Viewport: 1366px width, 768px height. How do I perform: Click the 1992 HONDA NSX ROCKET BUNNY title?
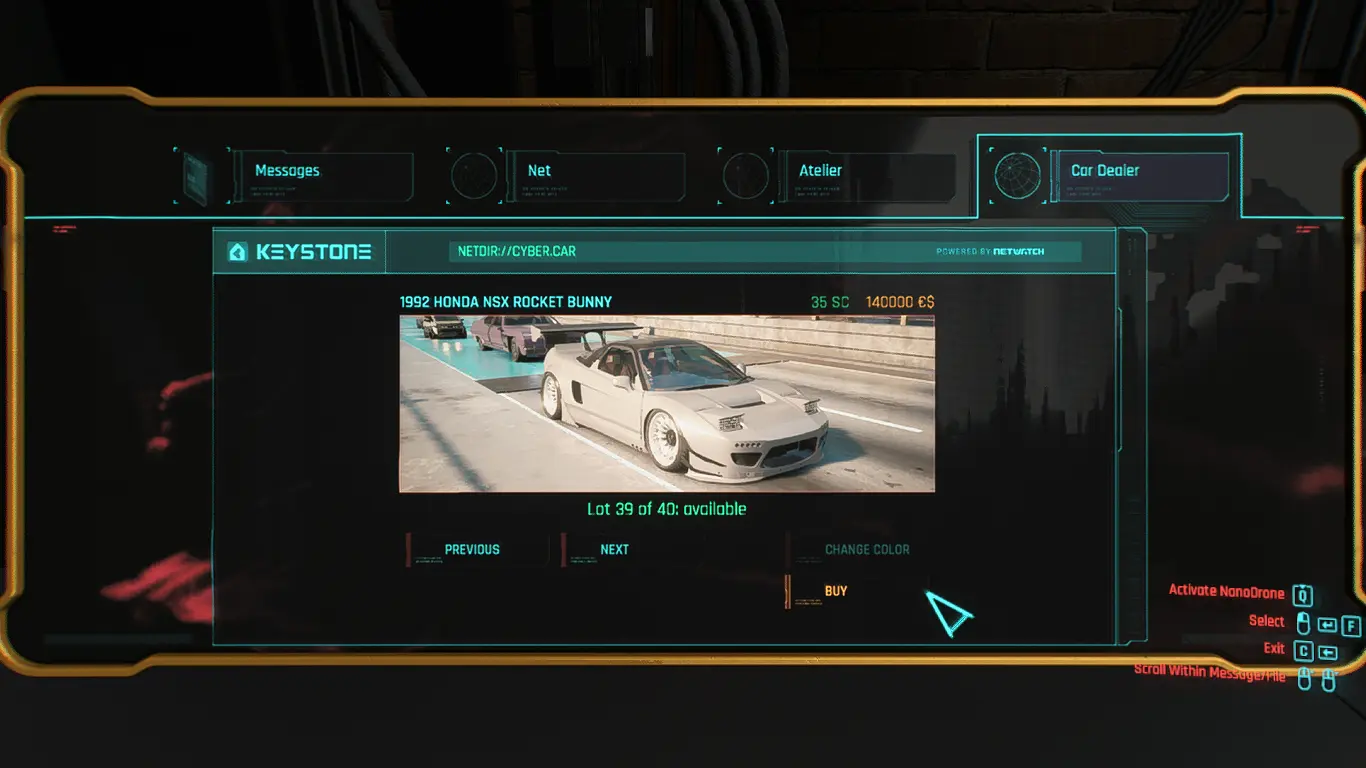pos(506,302)
